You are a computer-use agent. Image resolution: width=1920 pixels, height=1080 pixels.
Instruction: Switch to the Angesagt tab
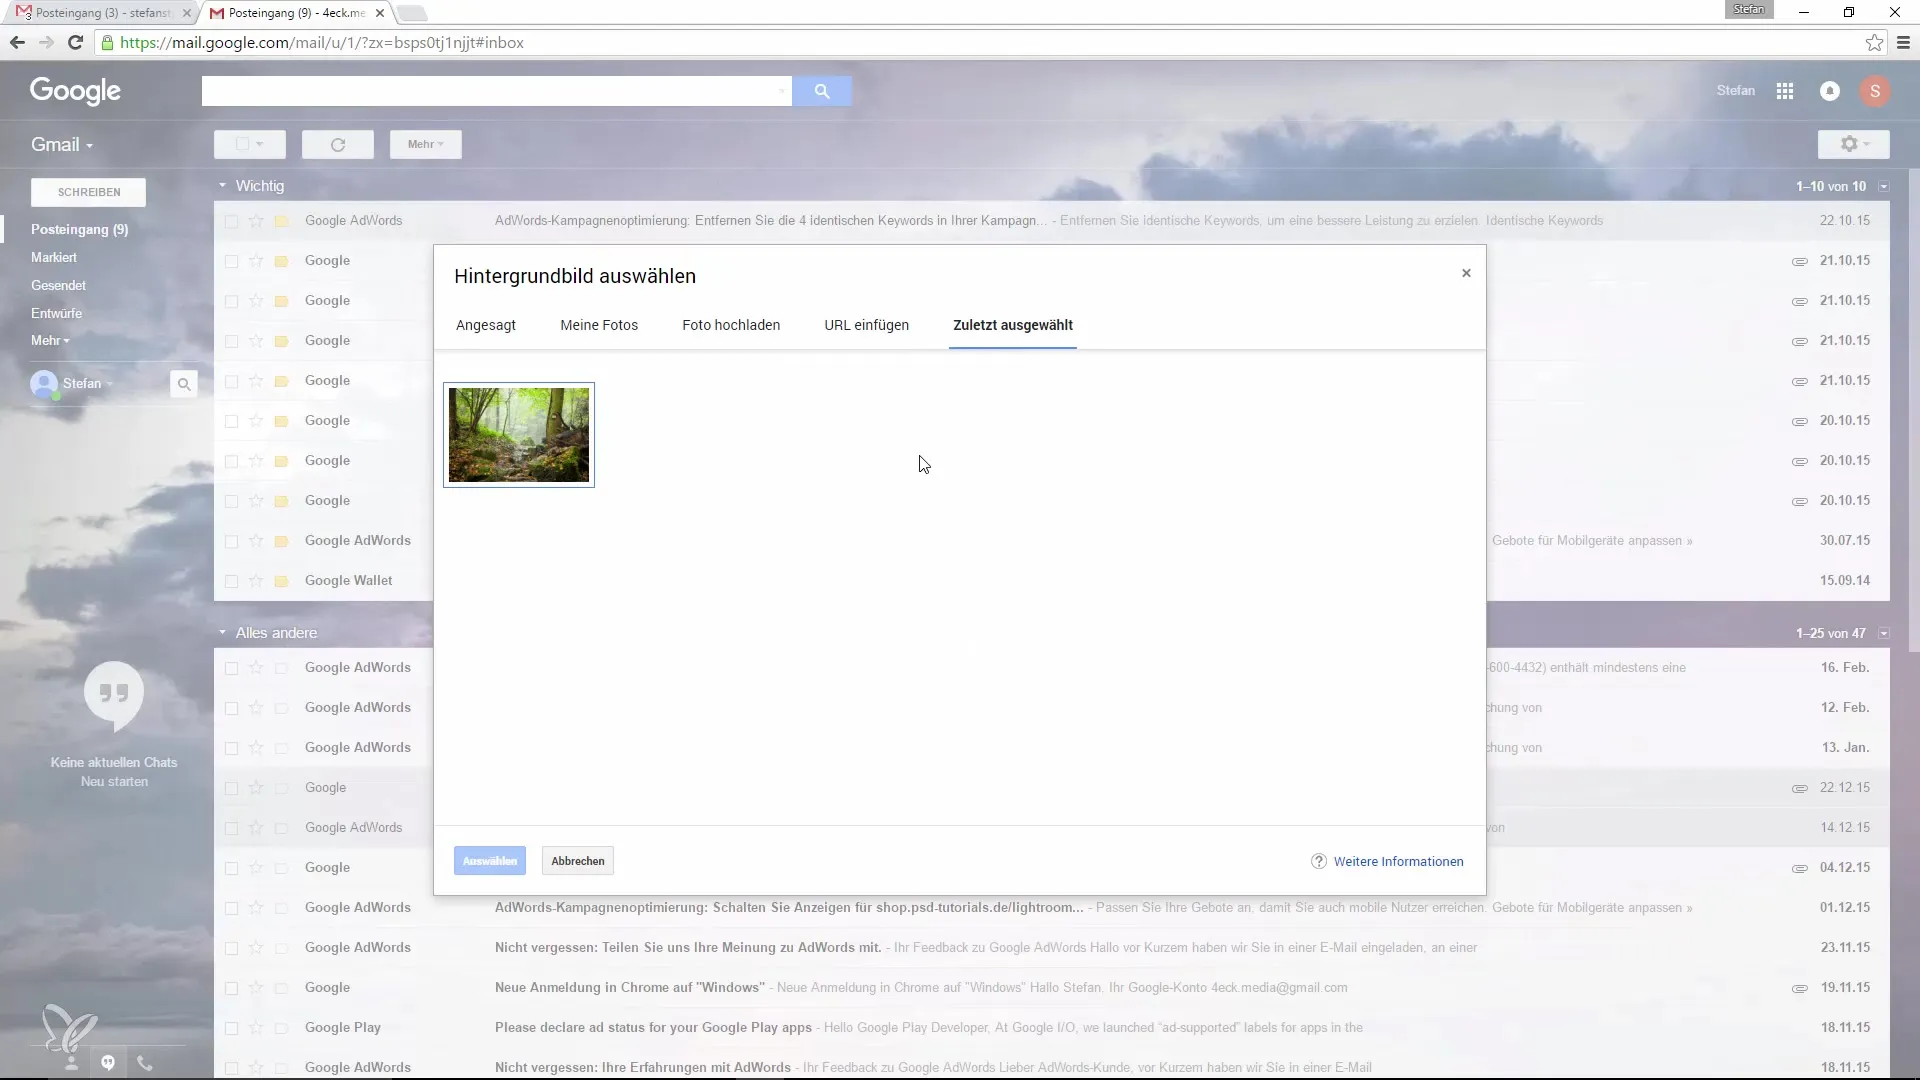tap(486, 325)
